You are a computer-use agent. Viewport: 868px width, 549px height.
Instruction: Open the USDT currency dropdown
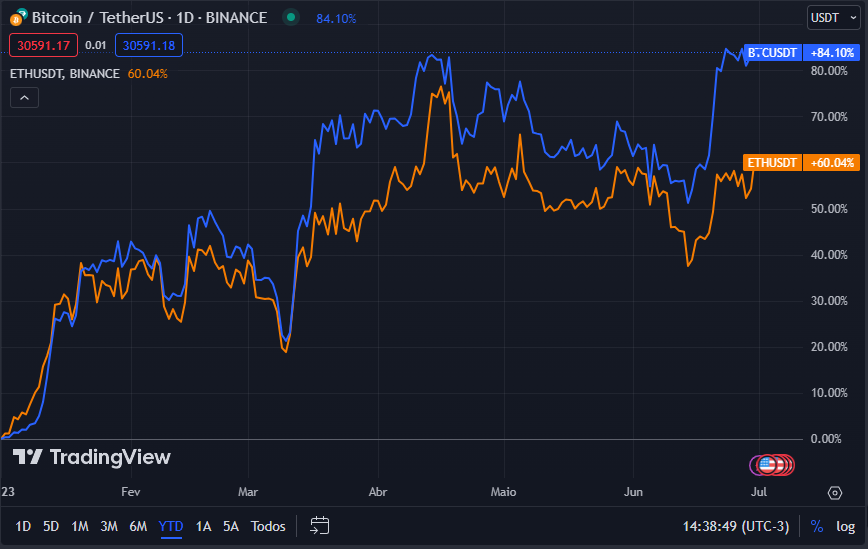834,18
